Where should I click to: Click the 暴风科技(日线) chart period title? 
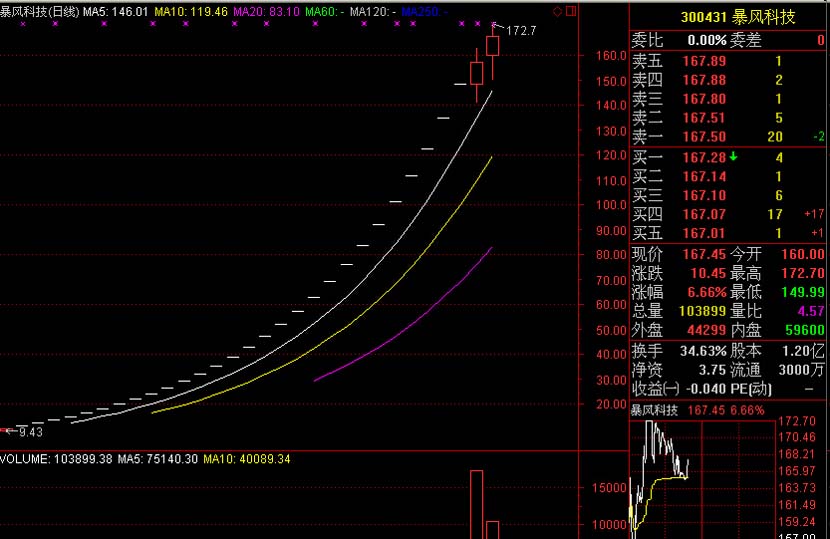(39, 10)
